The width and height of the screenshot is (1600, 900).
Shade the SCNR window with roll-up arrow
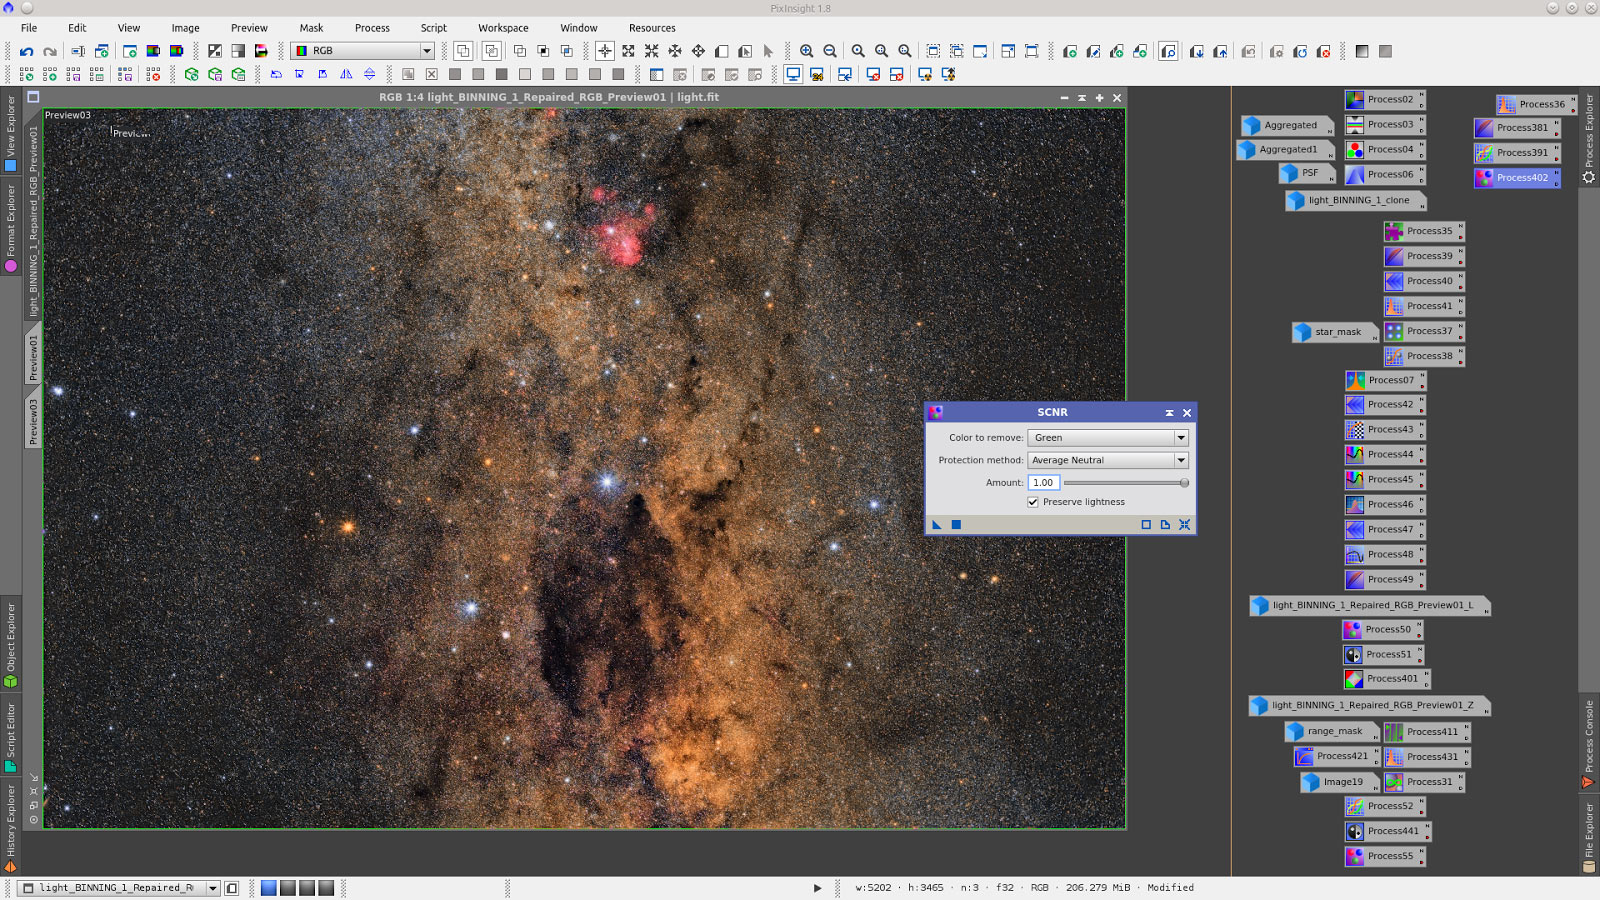pos(1169,413)
